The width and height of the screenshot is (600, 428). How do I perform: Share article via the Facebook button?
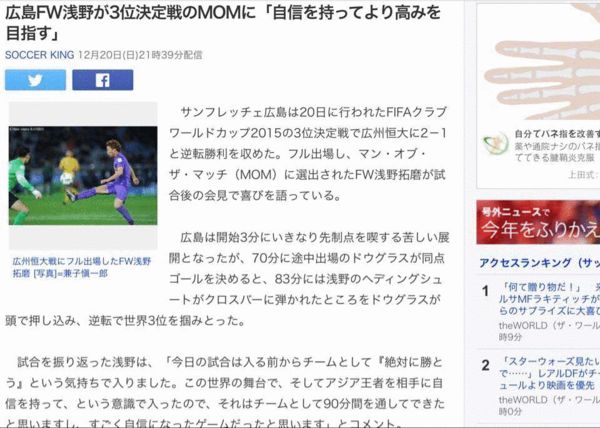point(103,80)
